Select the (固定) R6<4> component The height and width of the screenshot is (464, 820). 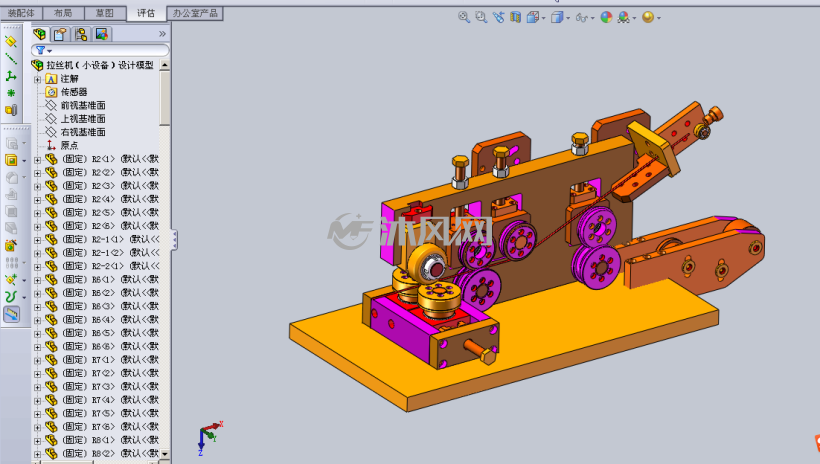click(x=102, y=319)
